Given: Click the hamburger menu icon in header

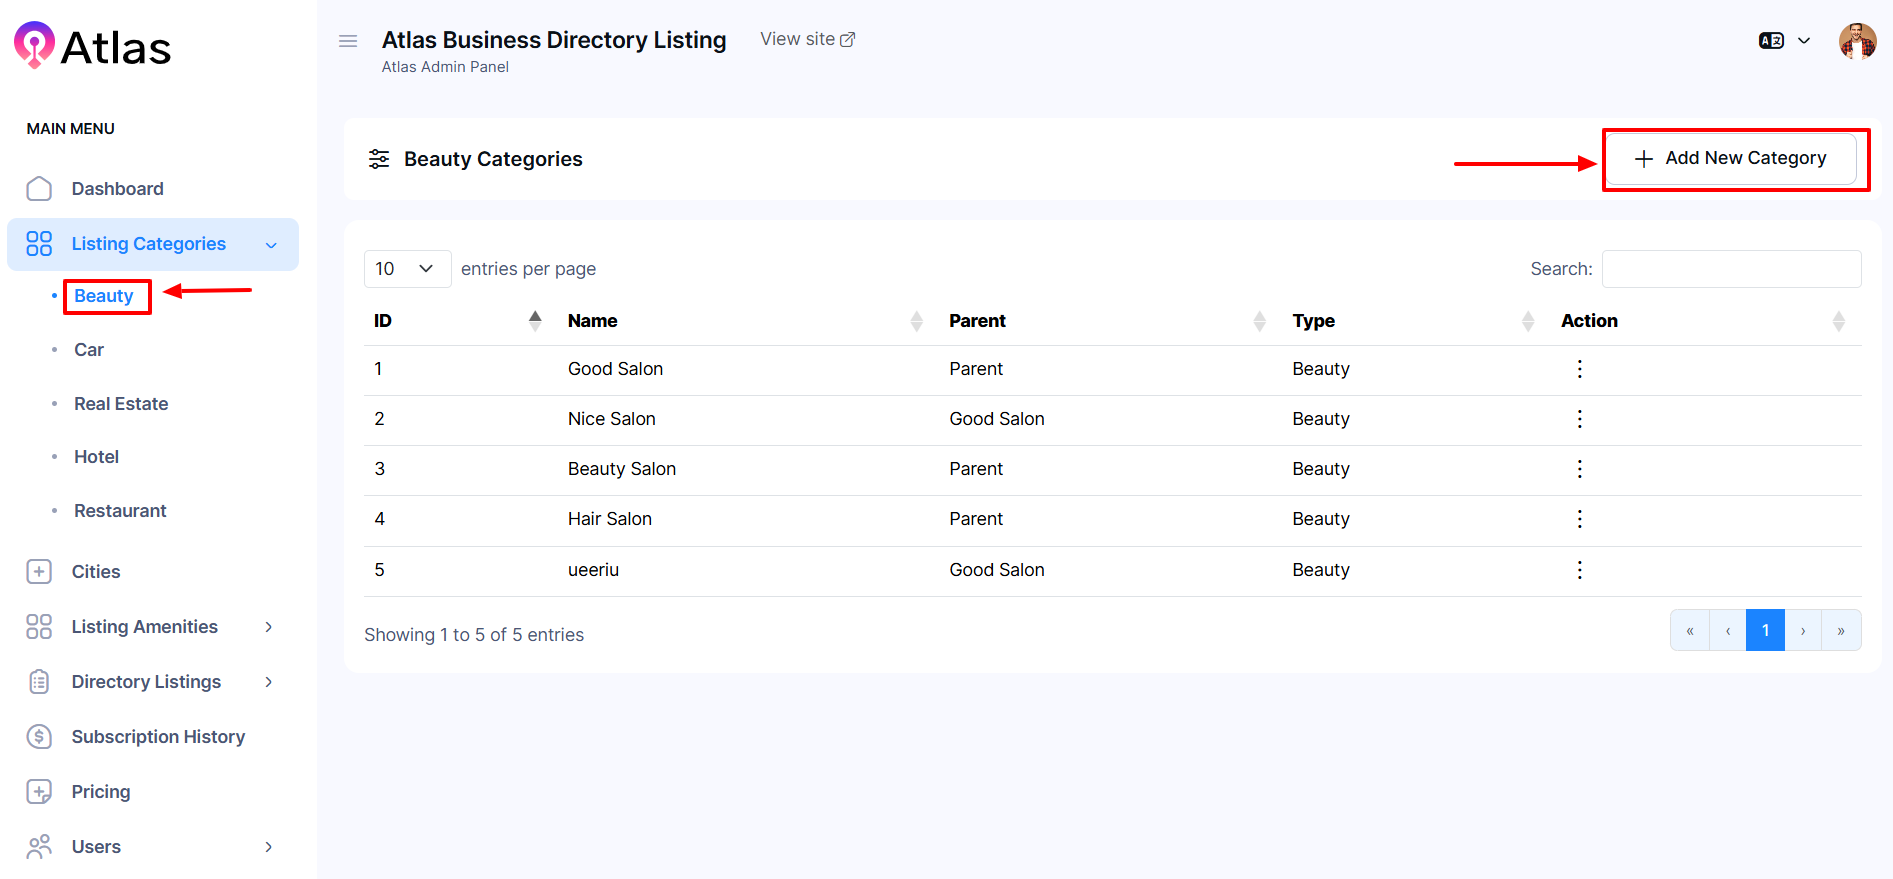Looking at the screenshot, I should [x=348, y=41].
